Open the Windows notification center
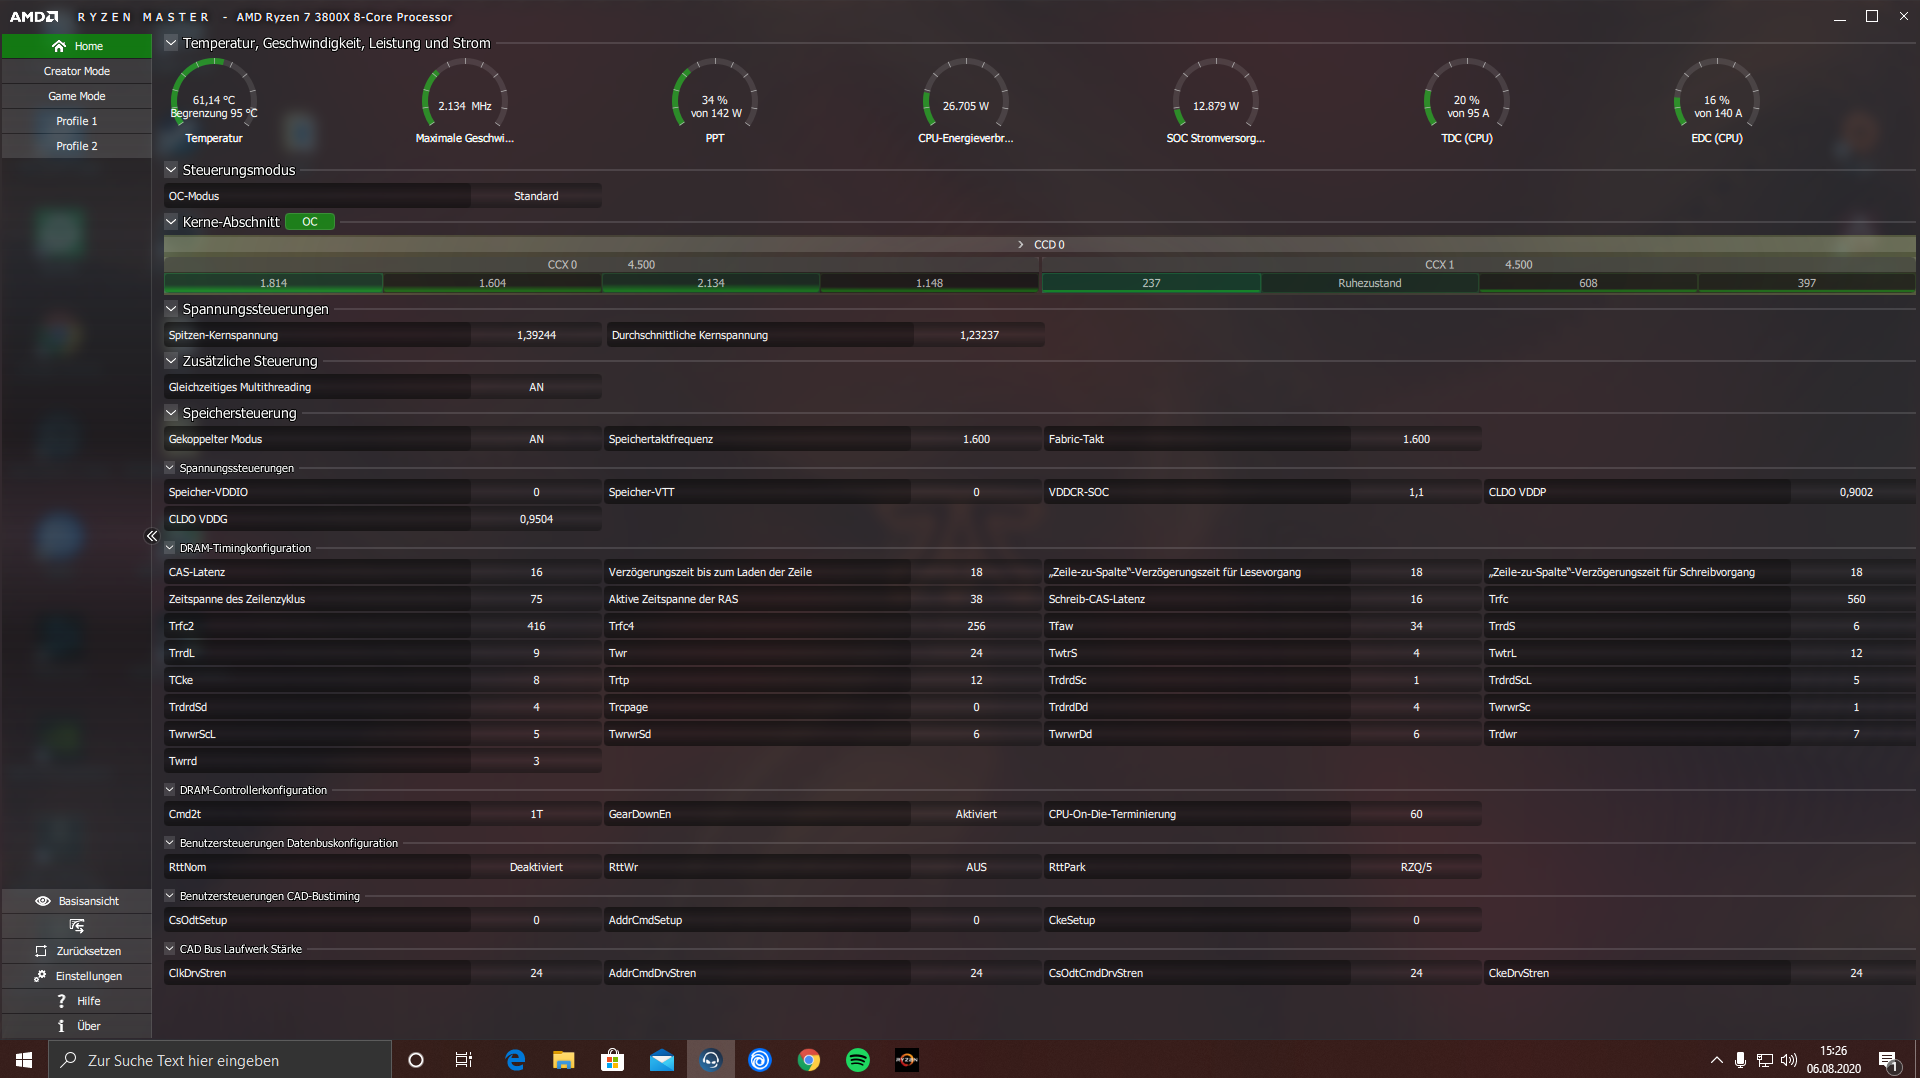This screenshot has height=1078, width=1920. [x=1888, y=1060]
